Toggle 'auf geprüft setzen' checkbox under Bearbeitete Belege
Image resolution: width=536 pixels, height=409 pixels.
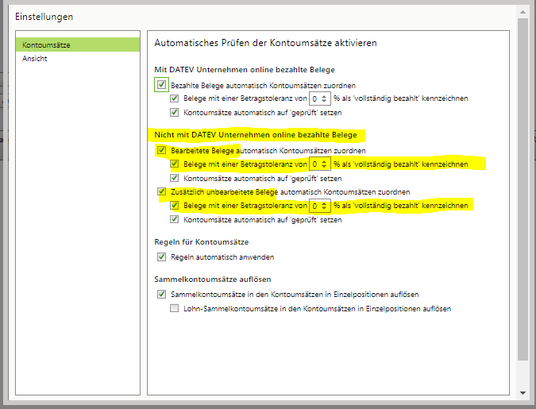tap(174, 178)
